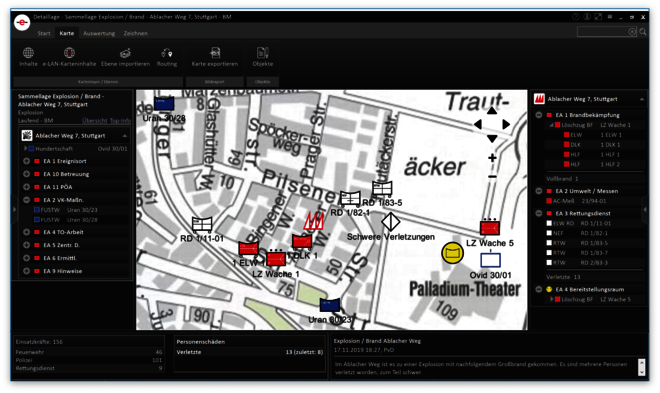Toggle checkbox for RTW RD 1/83-5
The height and width of the screenshot is (393, 660).
coord(549,243)
